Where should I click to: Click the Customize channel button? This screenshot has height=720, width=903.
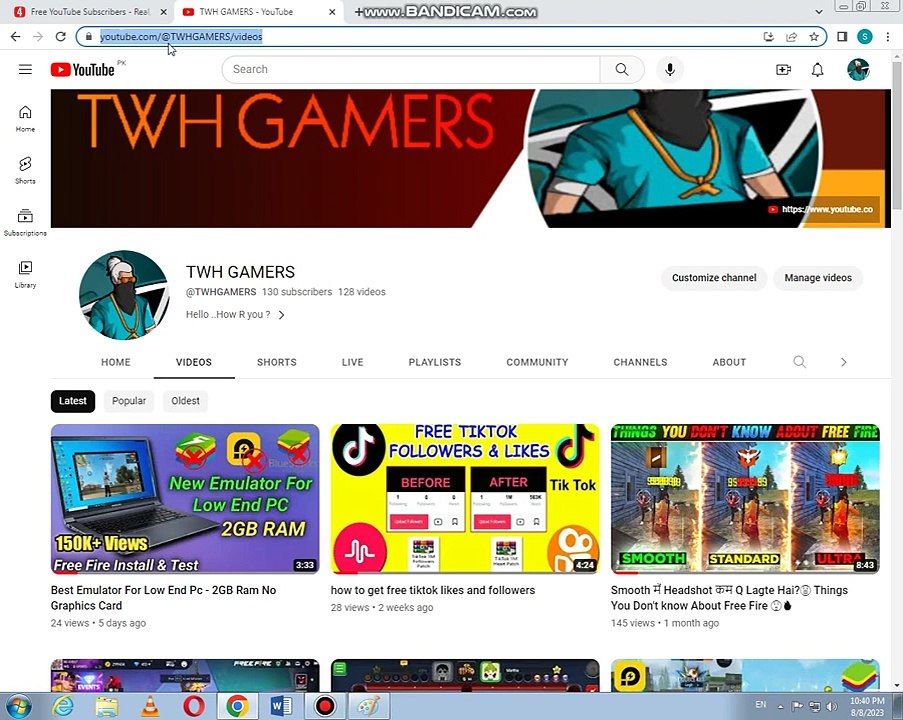tap(714, 278)
